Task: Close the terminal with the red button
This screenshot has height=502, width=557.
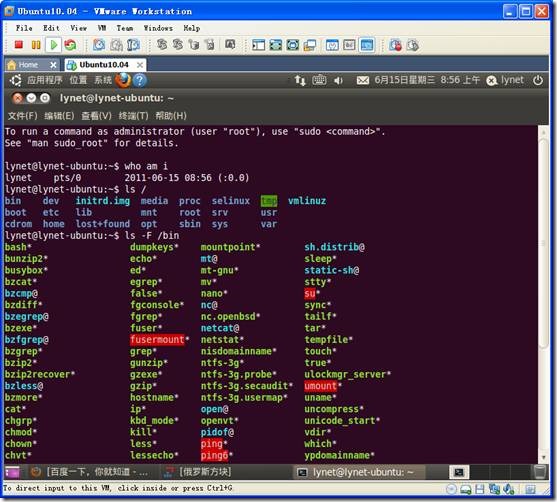Action: 17,98
